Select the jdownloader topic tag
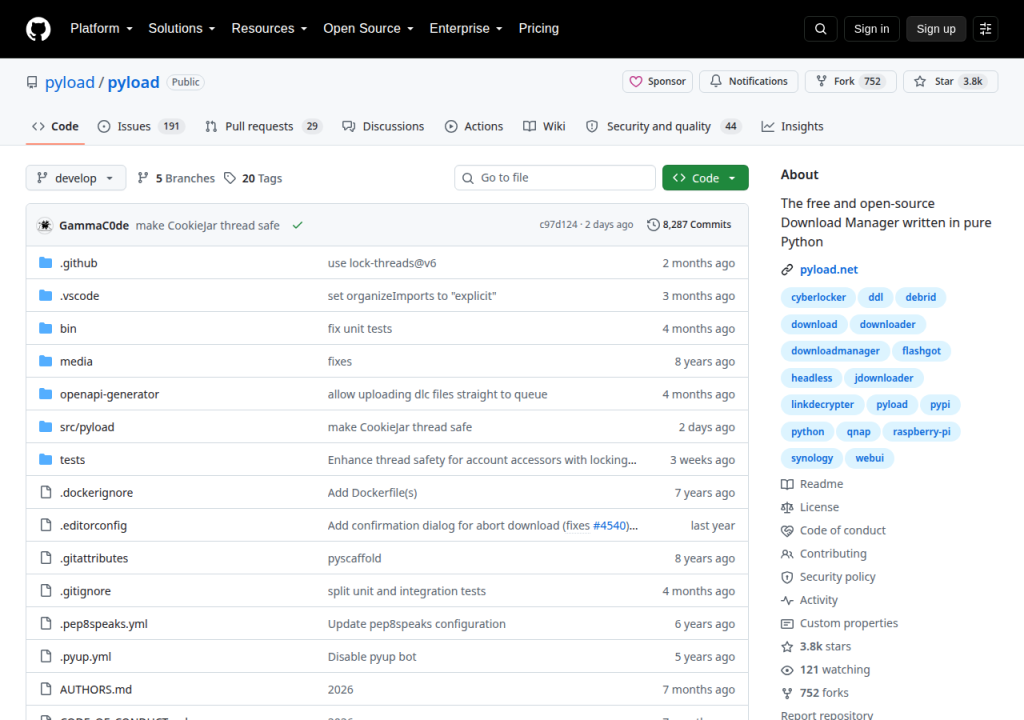The height and width of the screenshot is (720, 1024). [x=884, y=378]
